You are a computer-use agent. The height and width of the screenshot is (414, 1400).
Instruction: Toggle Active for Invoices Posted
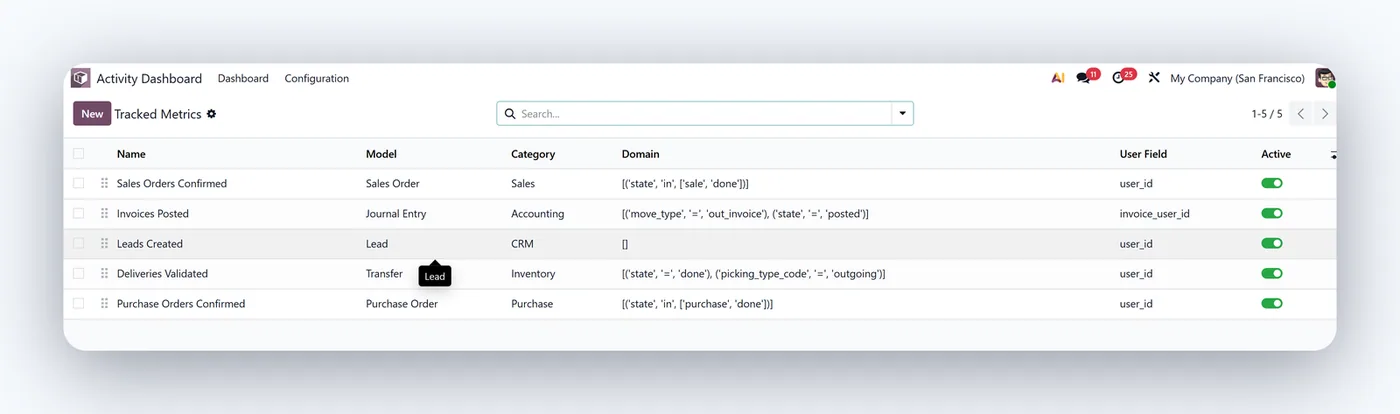coord(1272,214)
